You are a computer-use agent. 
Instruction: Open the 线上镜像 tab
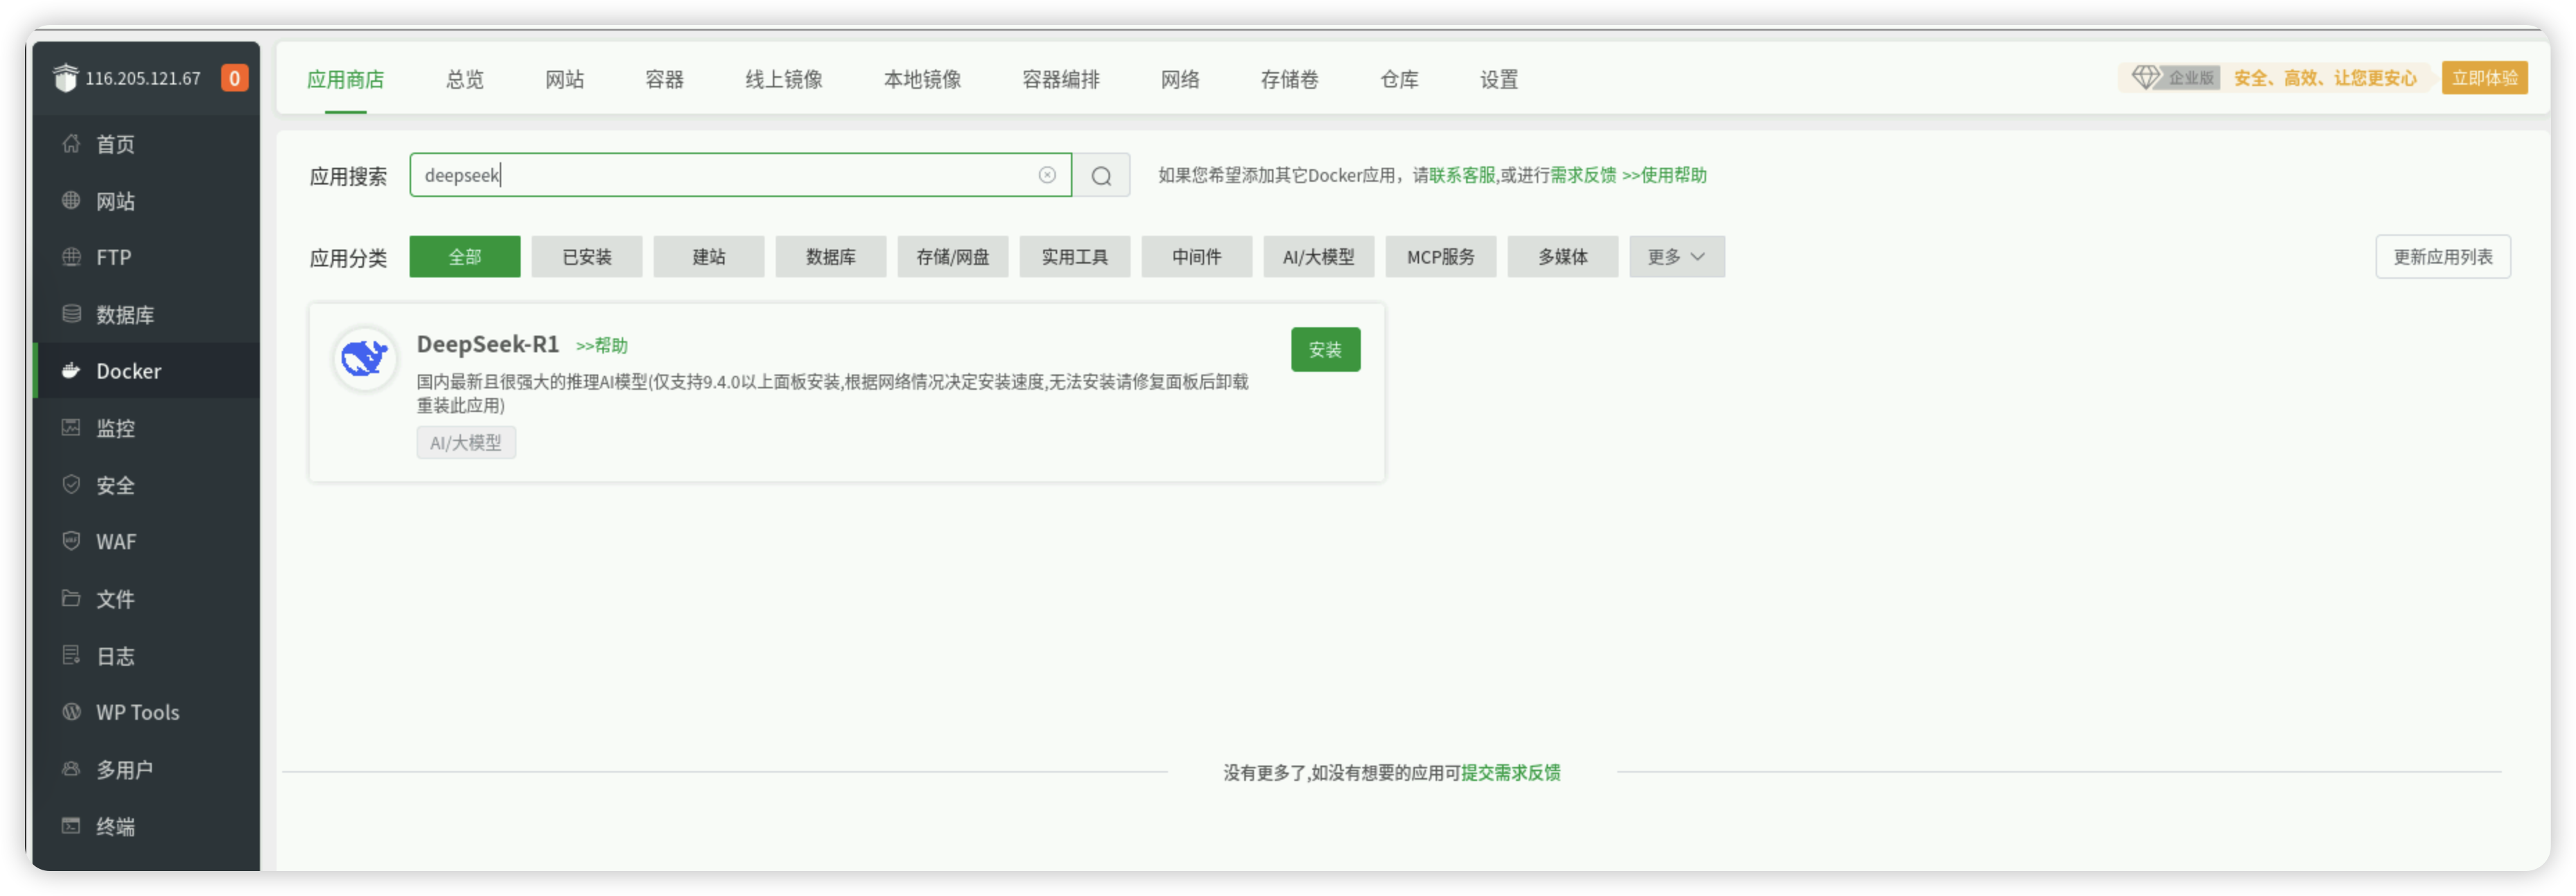click(783, 79)
